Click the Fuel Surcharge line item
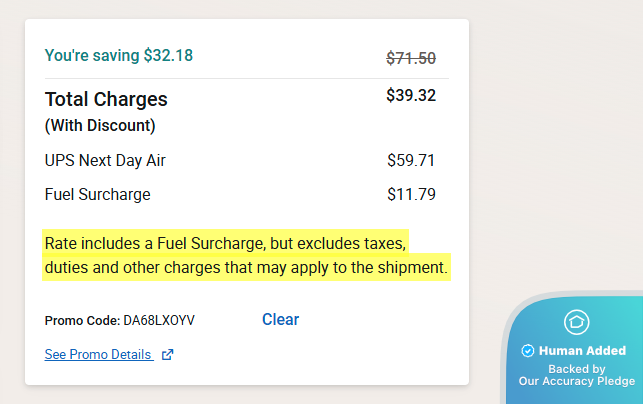Screen dimensions: 643x404 pos(97,194)
